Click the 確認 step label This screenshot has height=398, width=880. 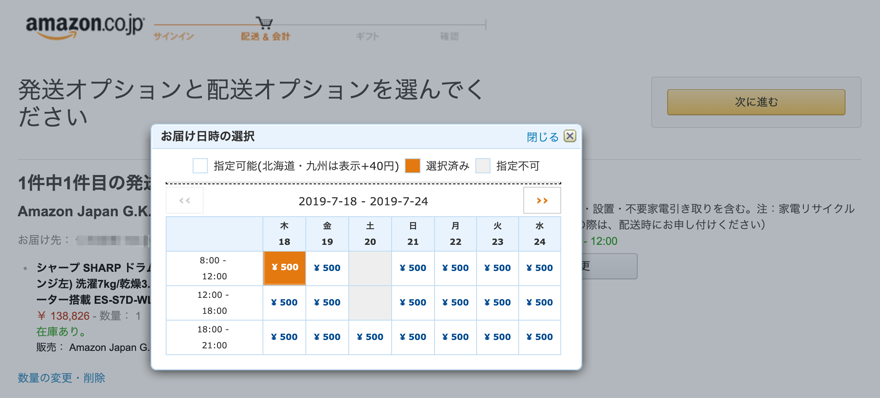(450, 36)
